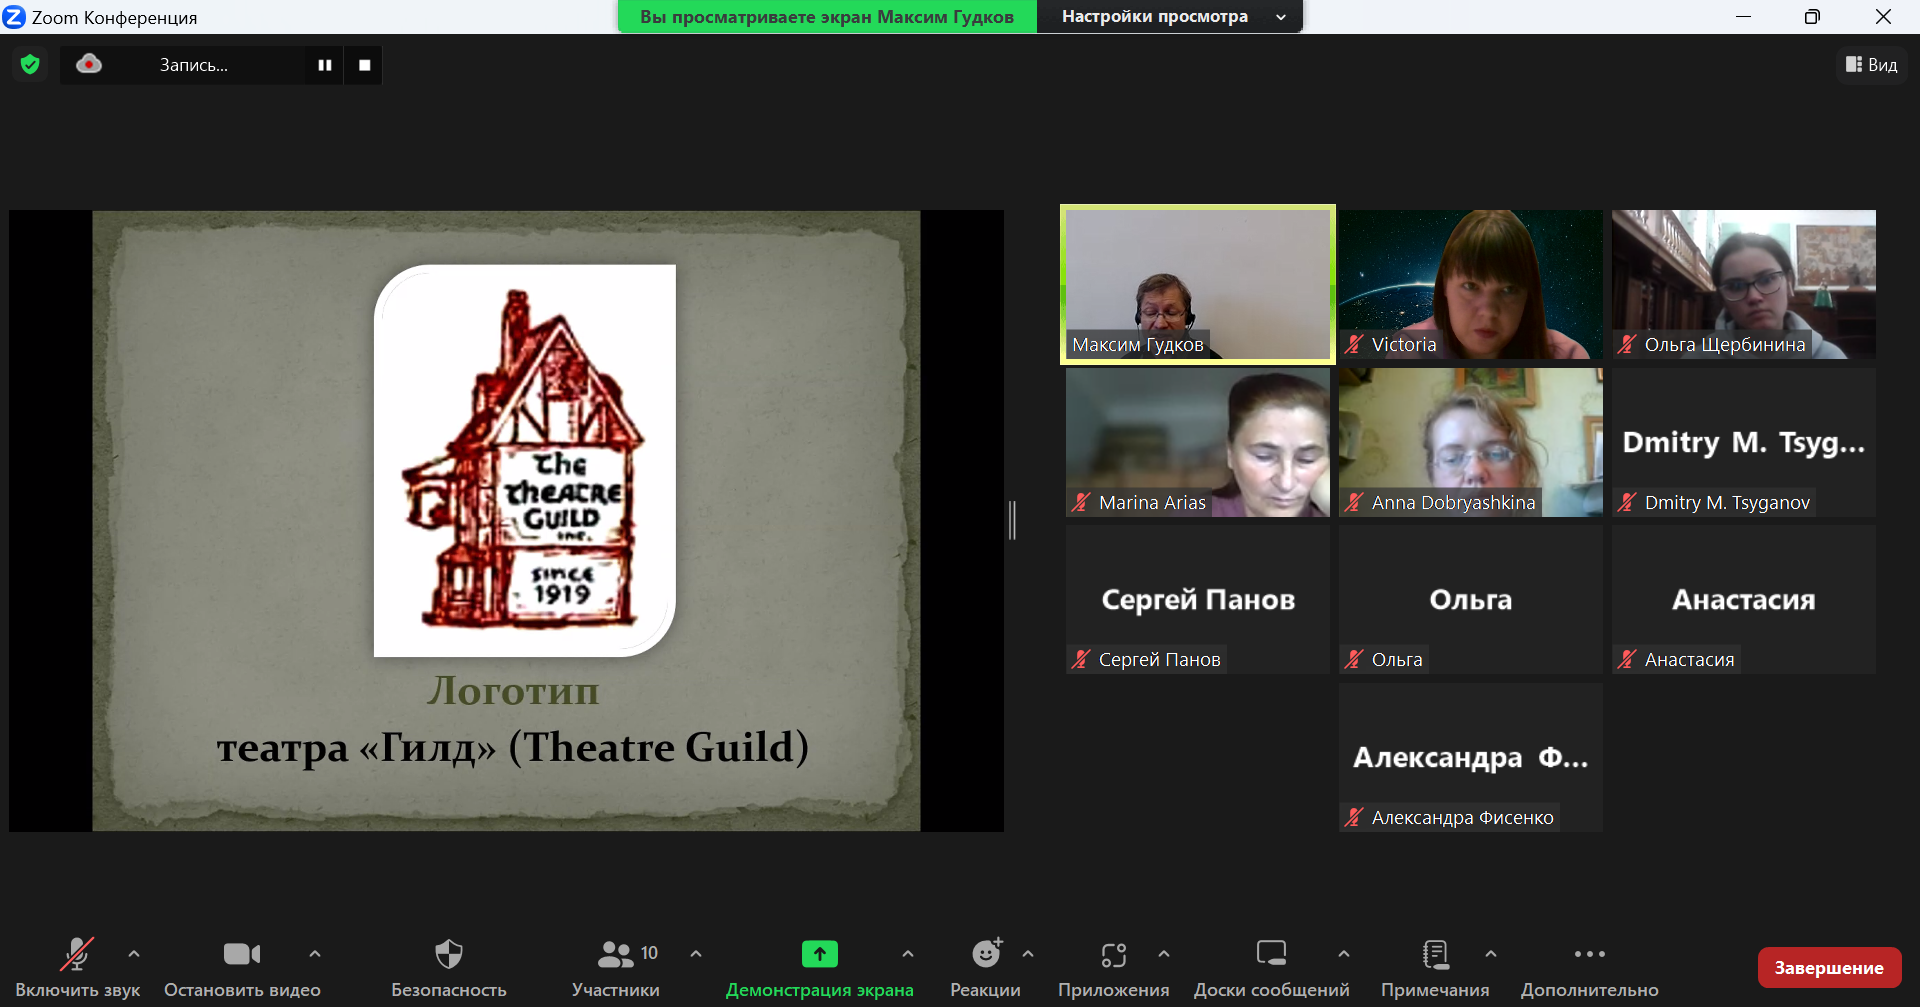Image resolution: width=1920 pixels, height=1007 pixels.
Task: Click Victoria's muted microphone icon
Action: (1354, 345)
